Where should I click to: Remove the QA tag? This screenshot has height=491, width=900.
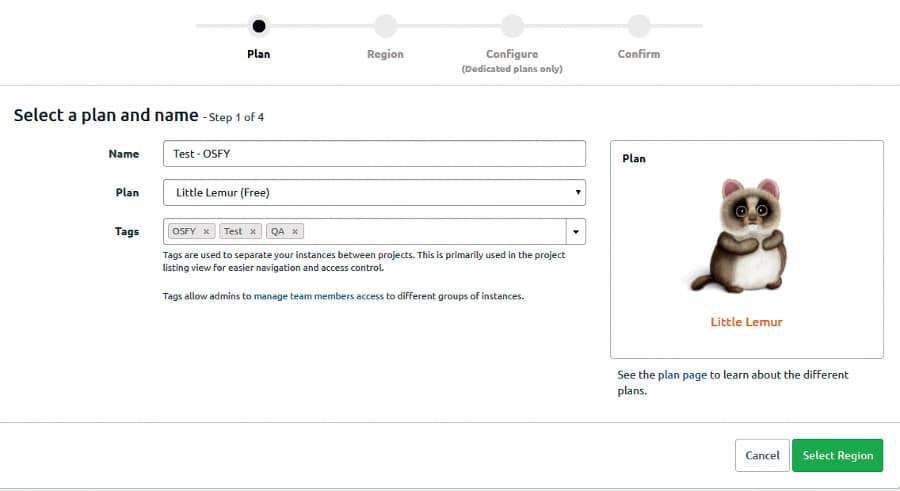[295, 231]
